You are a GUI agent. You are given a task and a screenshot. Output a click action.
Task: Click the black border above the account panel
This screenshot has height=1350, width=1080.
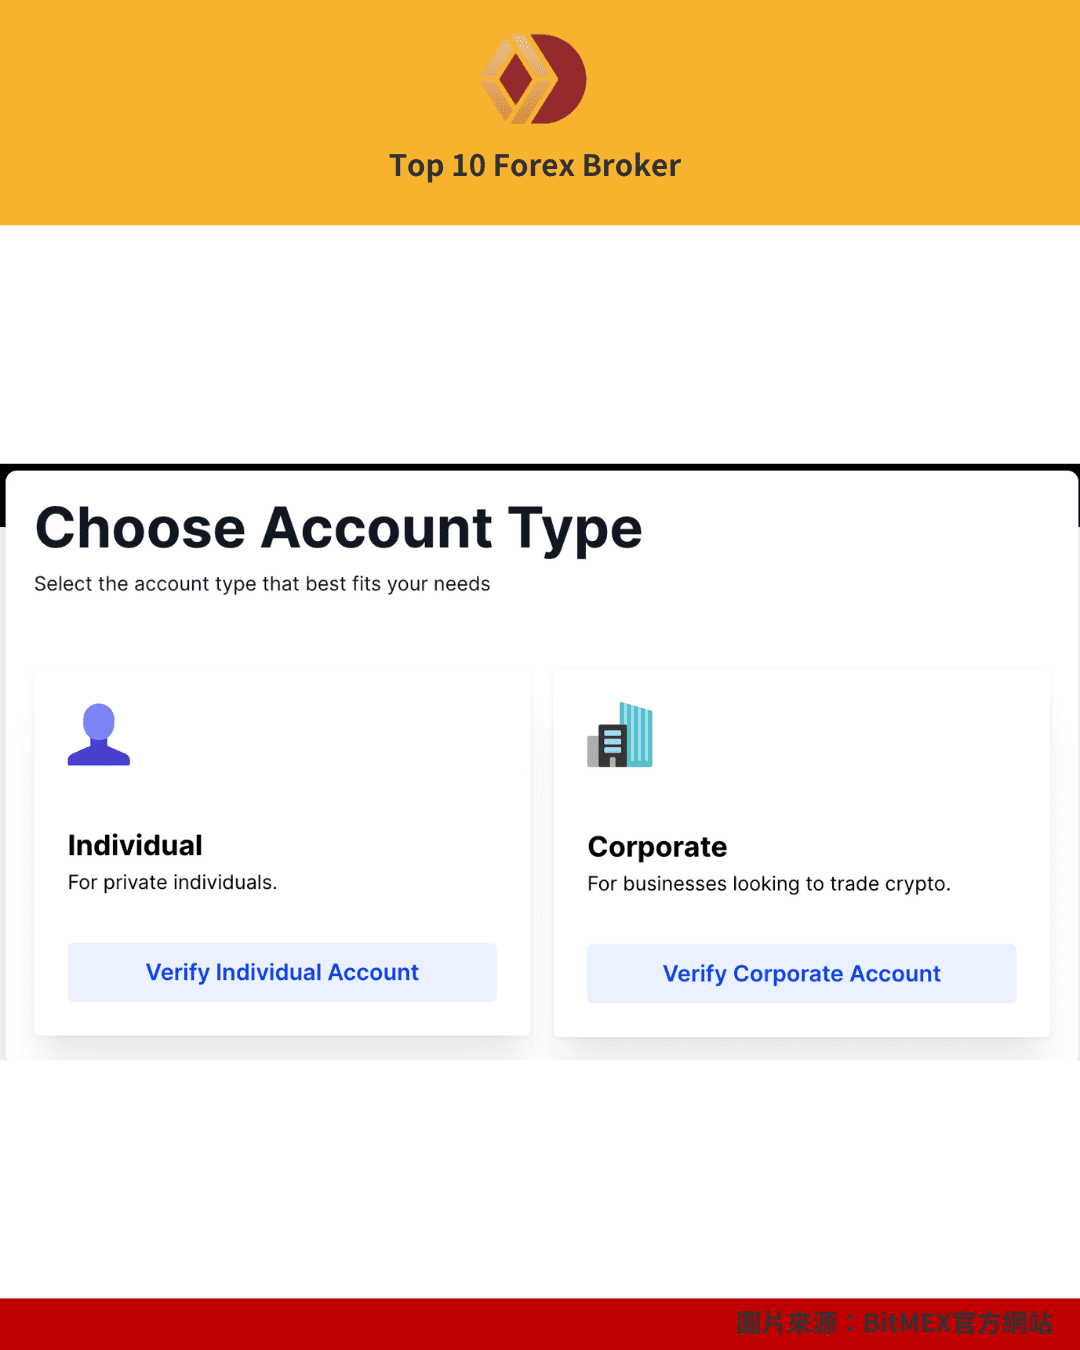coord(540,467)
